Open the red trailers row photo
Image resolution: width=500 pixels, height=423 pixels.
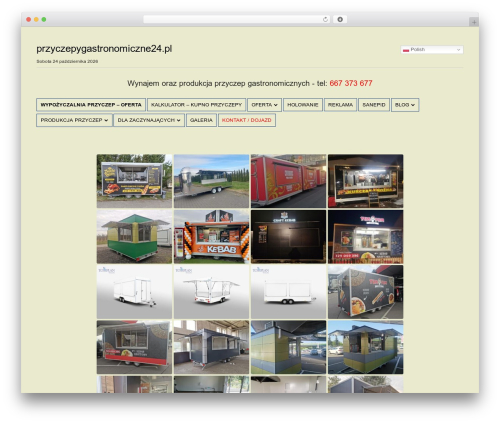coord(288,181)
